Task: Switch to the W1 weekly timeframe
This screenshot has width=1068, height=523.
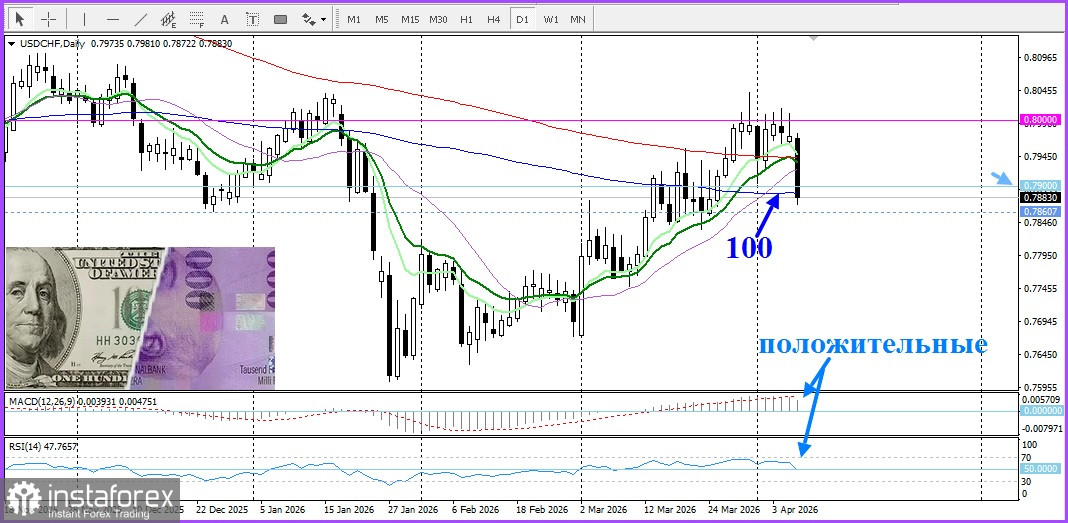Action: (x=550, y=19)
